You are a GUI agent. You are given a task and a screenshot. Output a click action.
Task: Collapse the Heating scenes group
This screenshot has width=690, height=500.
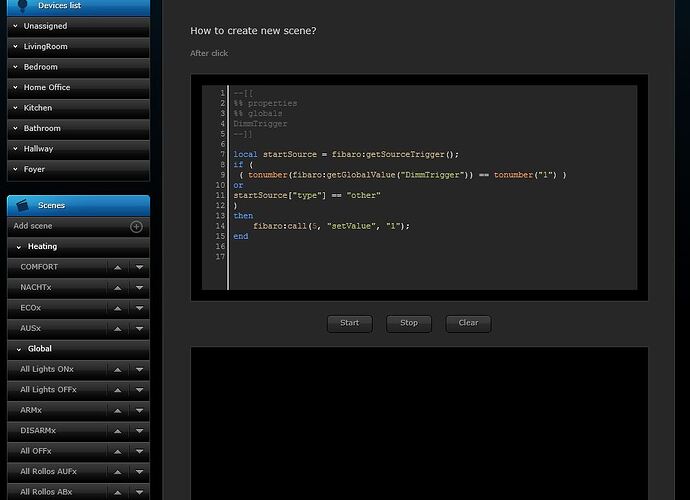19,247
